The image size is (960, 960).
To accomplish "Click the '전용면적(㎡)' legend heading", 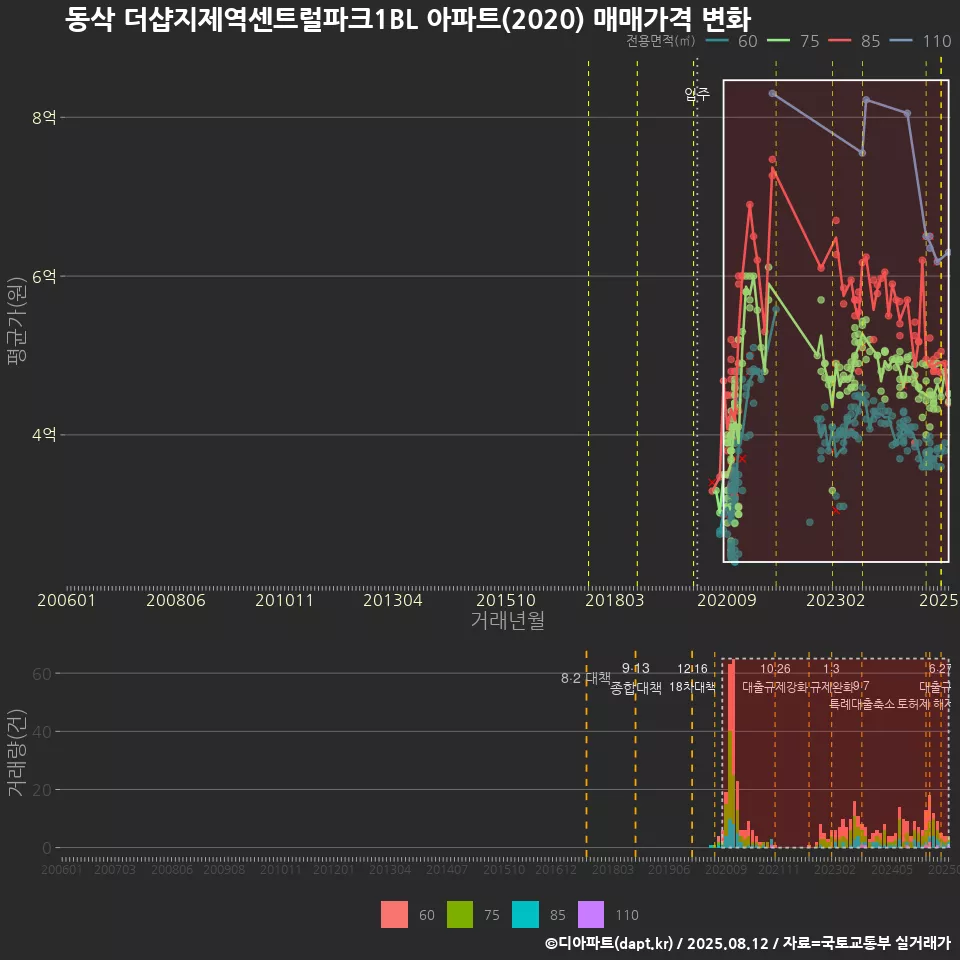I will point(661,41).
